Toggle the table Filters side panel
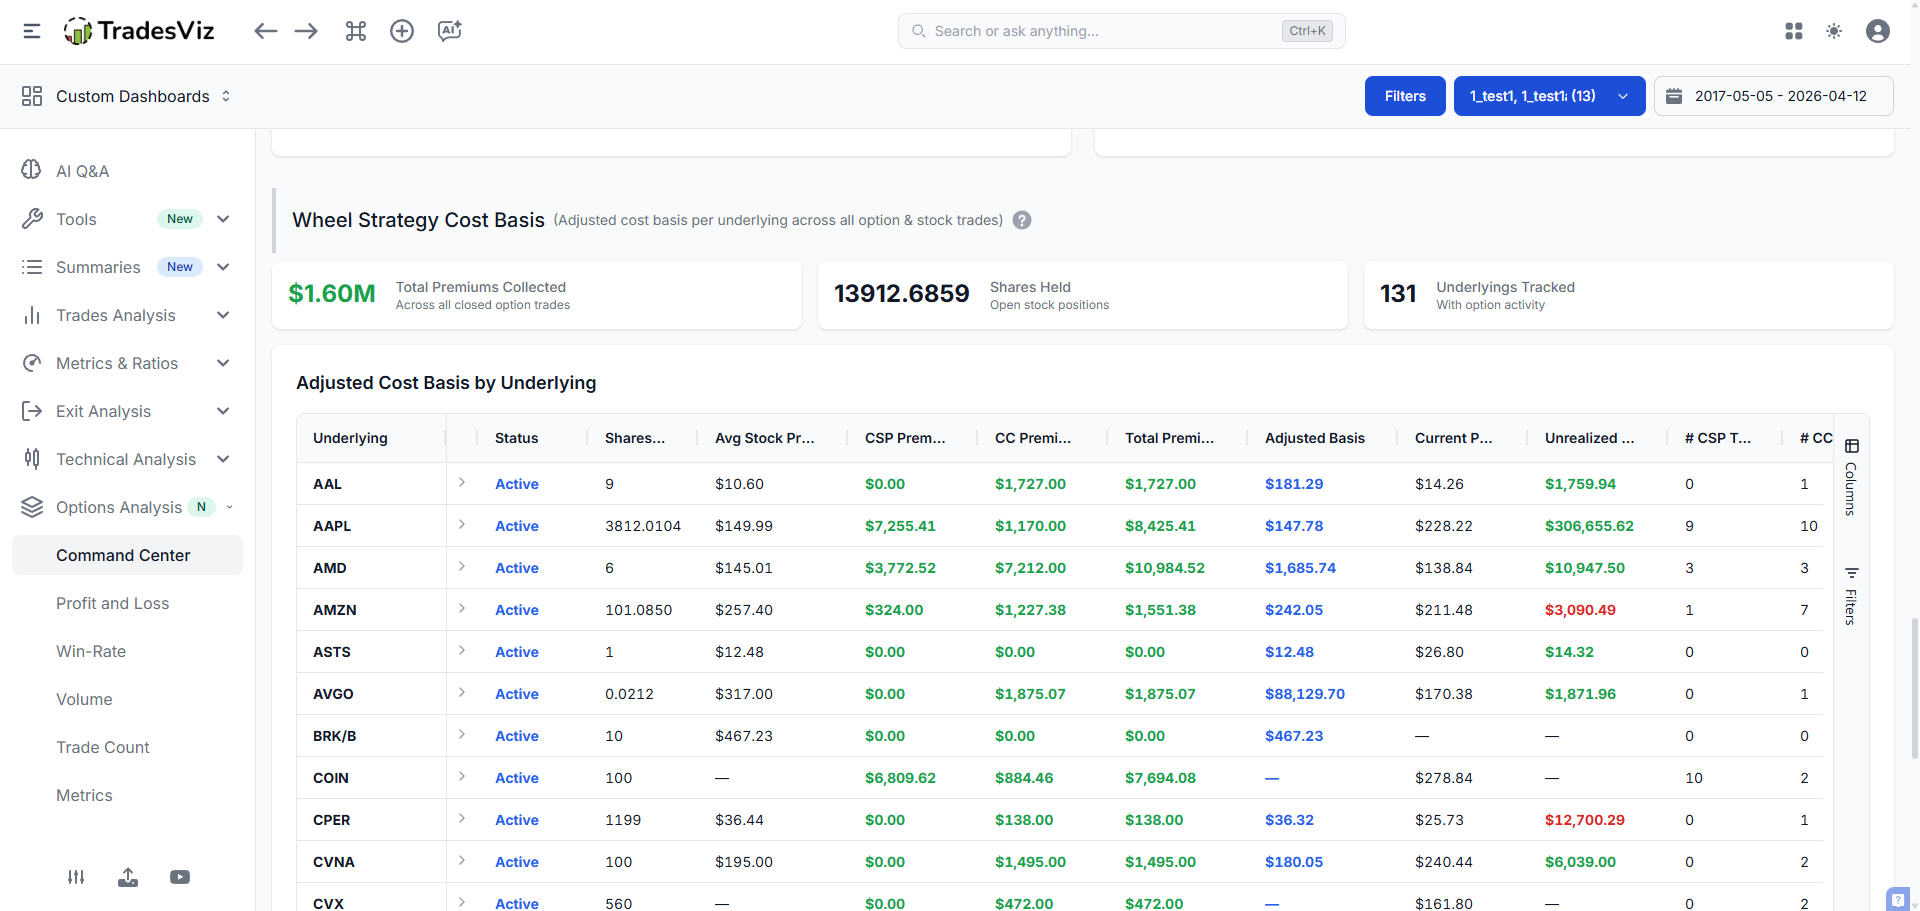 tap(1851, 596)
